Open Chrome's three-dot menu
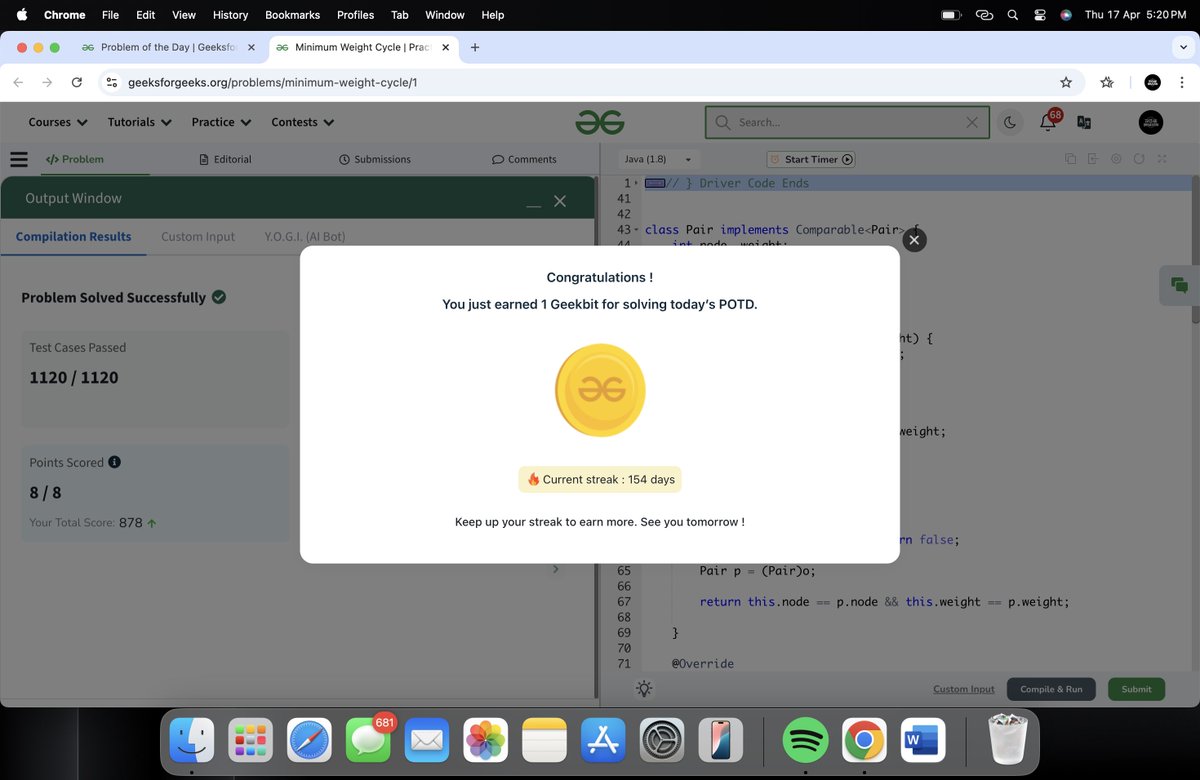Screen dimensions: 1200x780 (1182, 82)
